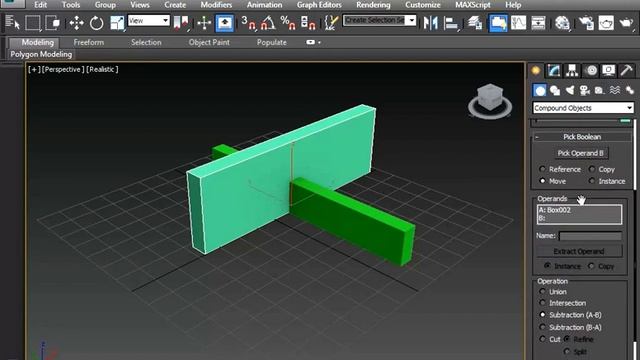Toggle the 3D Snaps icon
The height and width of the screenshot is (360, 640).
(248, 22)
